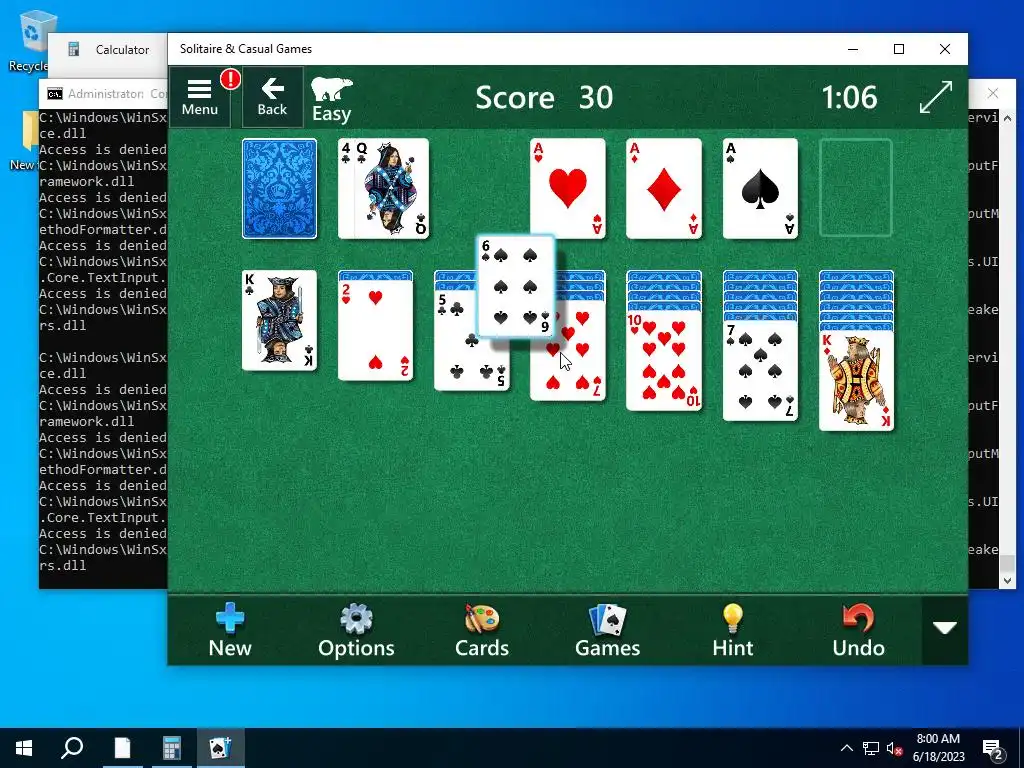The width and height of the screenshot is (1024, 768).
Task: Click the Score 30 display
Action: tap(544, 97)
